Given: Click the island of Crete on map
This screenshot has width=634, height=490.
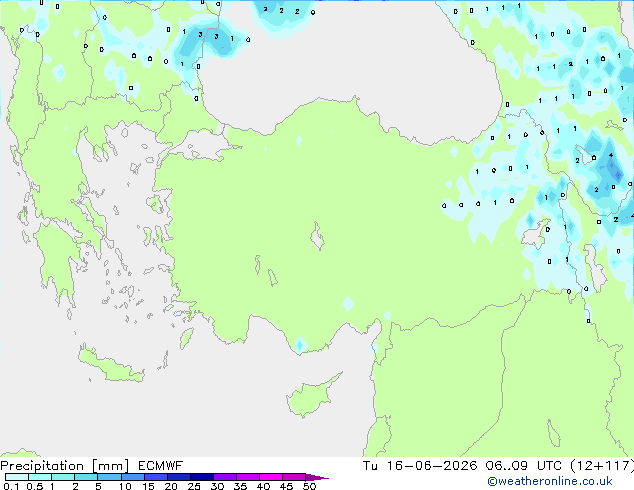Looking at the screenshot, I should 110,365.
